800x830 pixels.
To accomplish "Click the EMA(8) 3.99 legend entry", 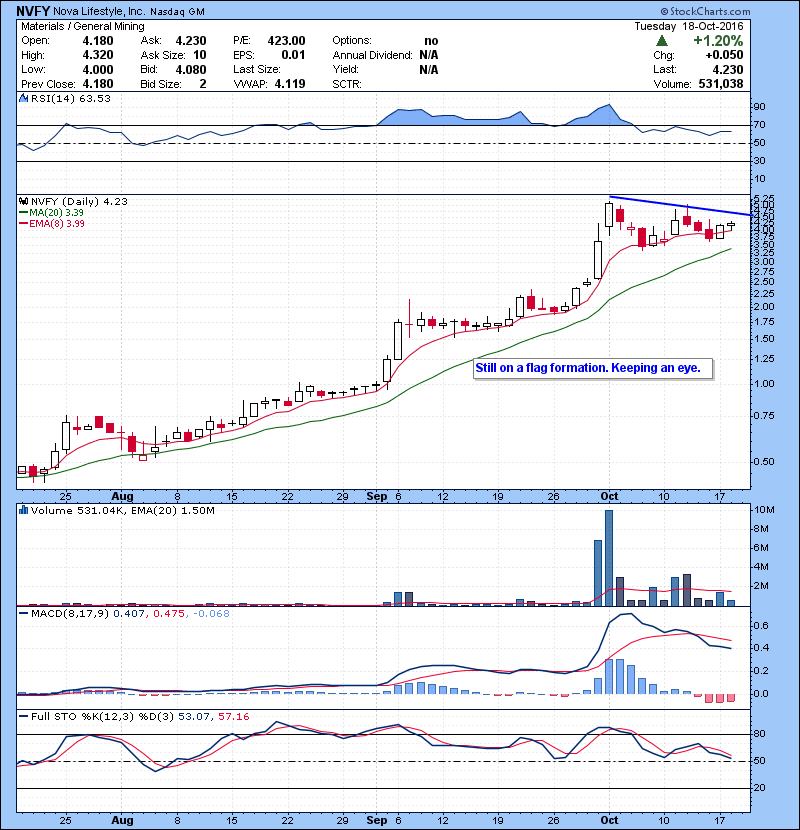I will click(51, 223).
